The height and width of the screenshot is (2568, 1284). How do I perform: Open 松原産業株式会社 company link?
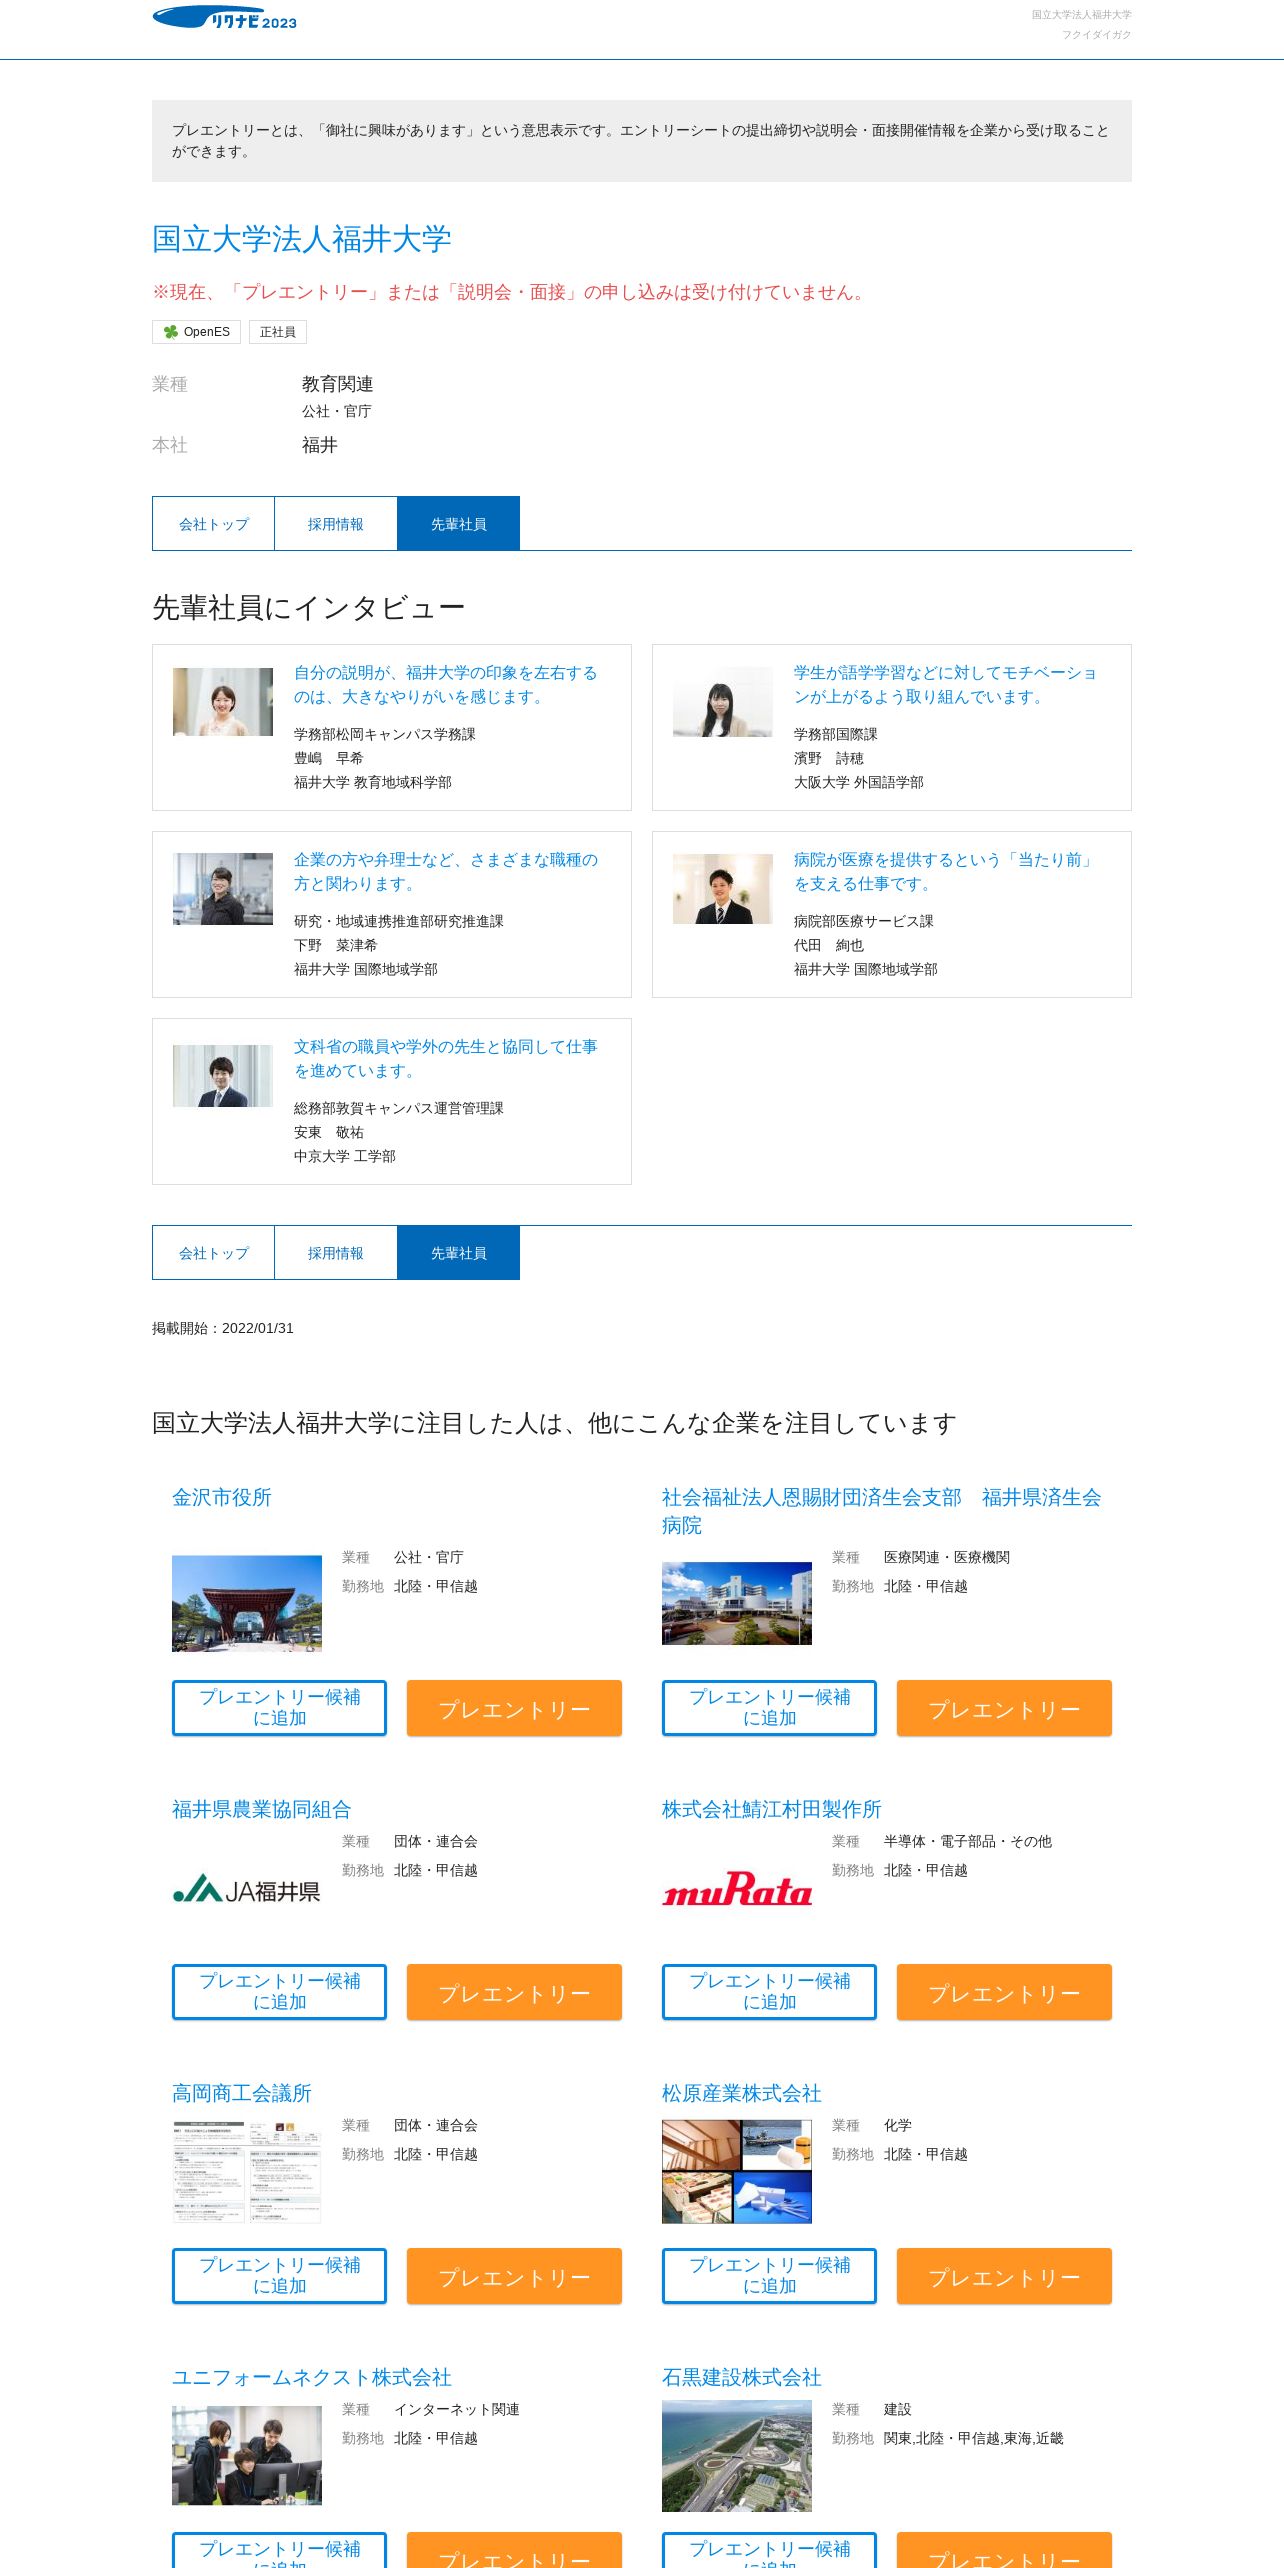(x=742, y=2093)
